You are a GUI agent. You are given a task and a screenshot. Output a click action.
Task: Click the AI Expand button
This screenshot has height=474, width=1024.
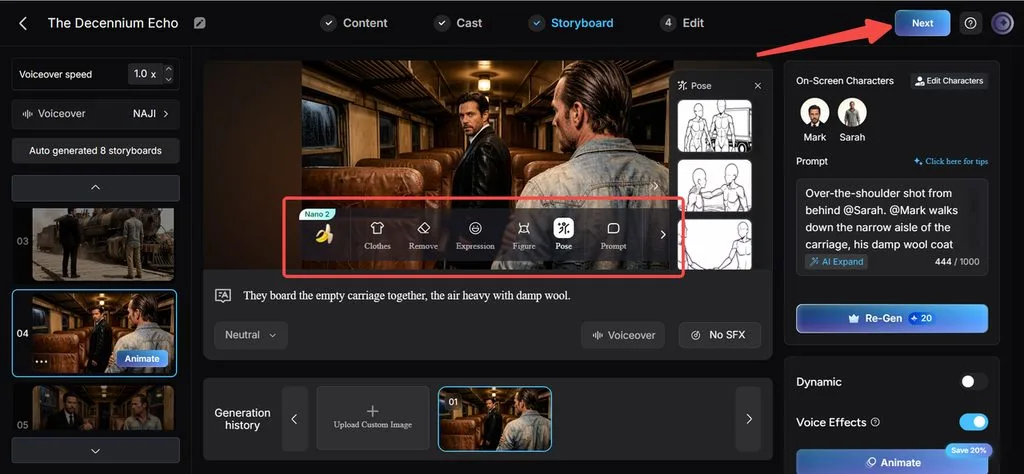(837, 262)
